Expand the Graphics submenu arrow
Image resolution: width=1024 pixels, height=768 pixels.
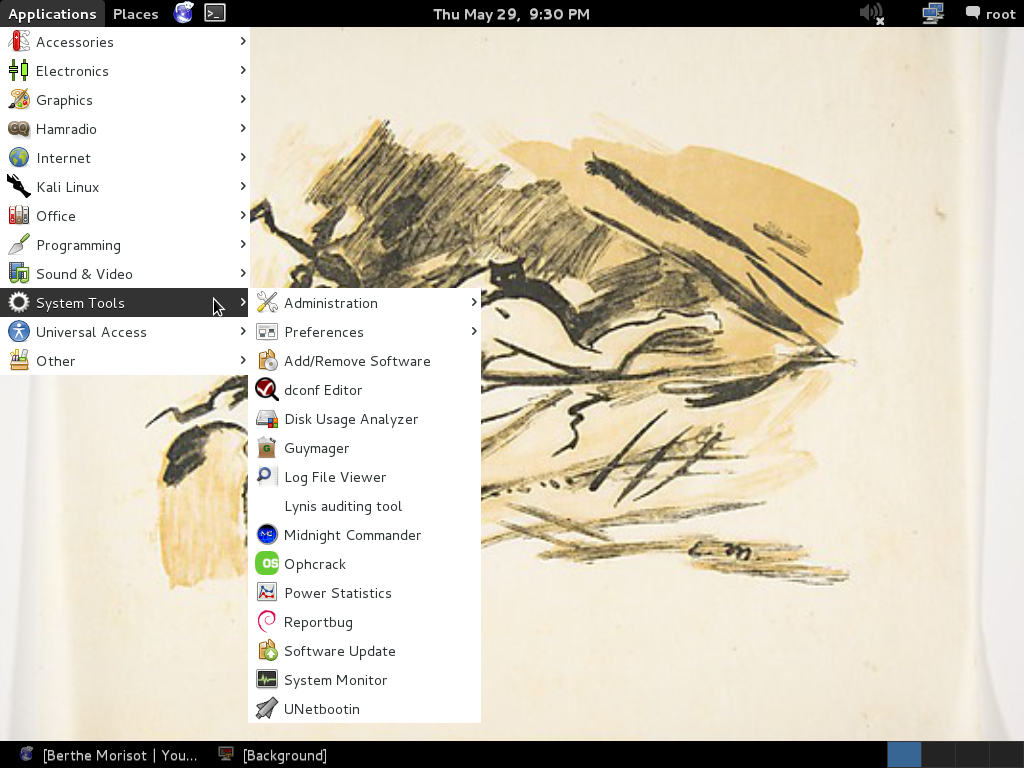pyautogui.click(x=243, y=99)
